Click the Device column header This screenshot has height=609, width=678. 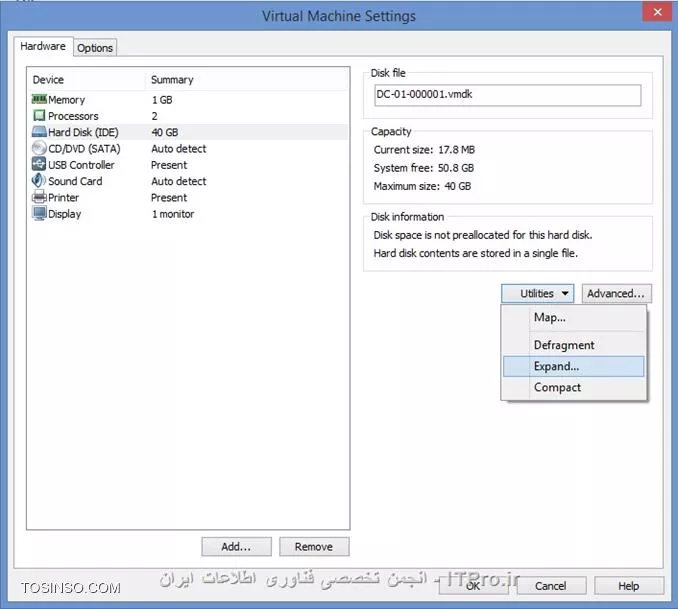coord(48,80)
